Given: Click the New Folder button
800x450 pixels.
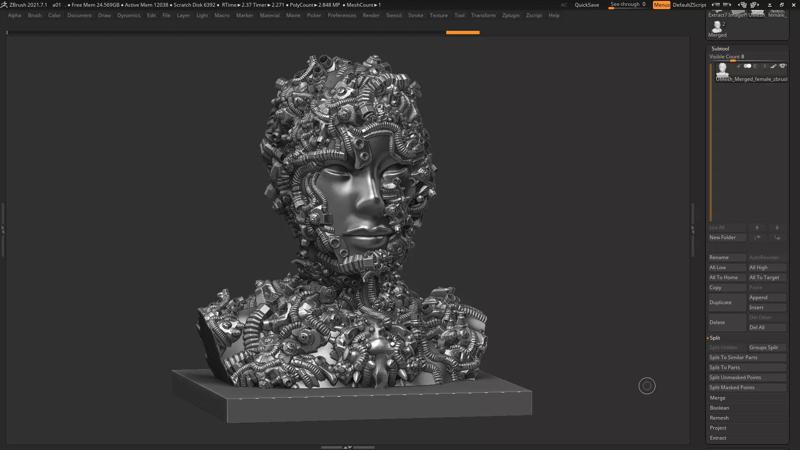Looking at the screenshot, I should [726, 238].
